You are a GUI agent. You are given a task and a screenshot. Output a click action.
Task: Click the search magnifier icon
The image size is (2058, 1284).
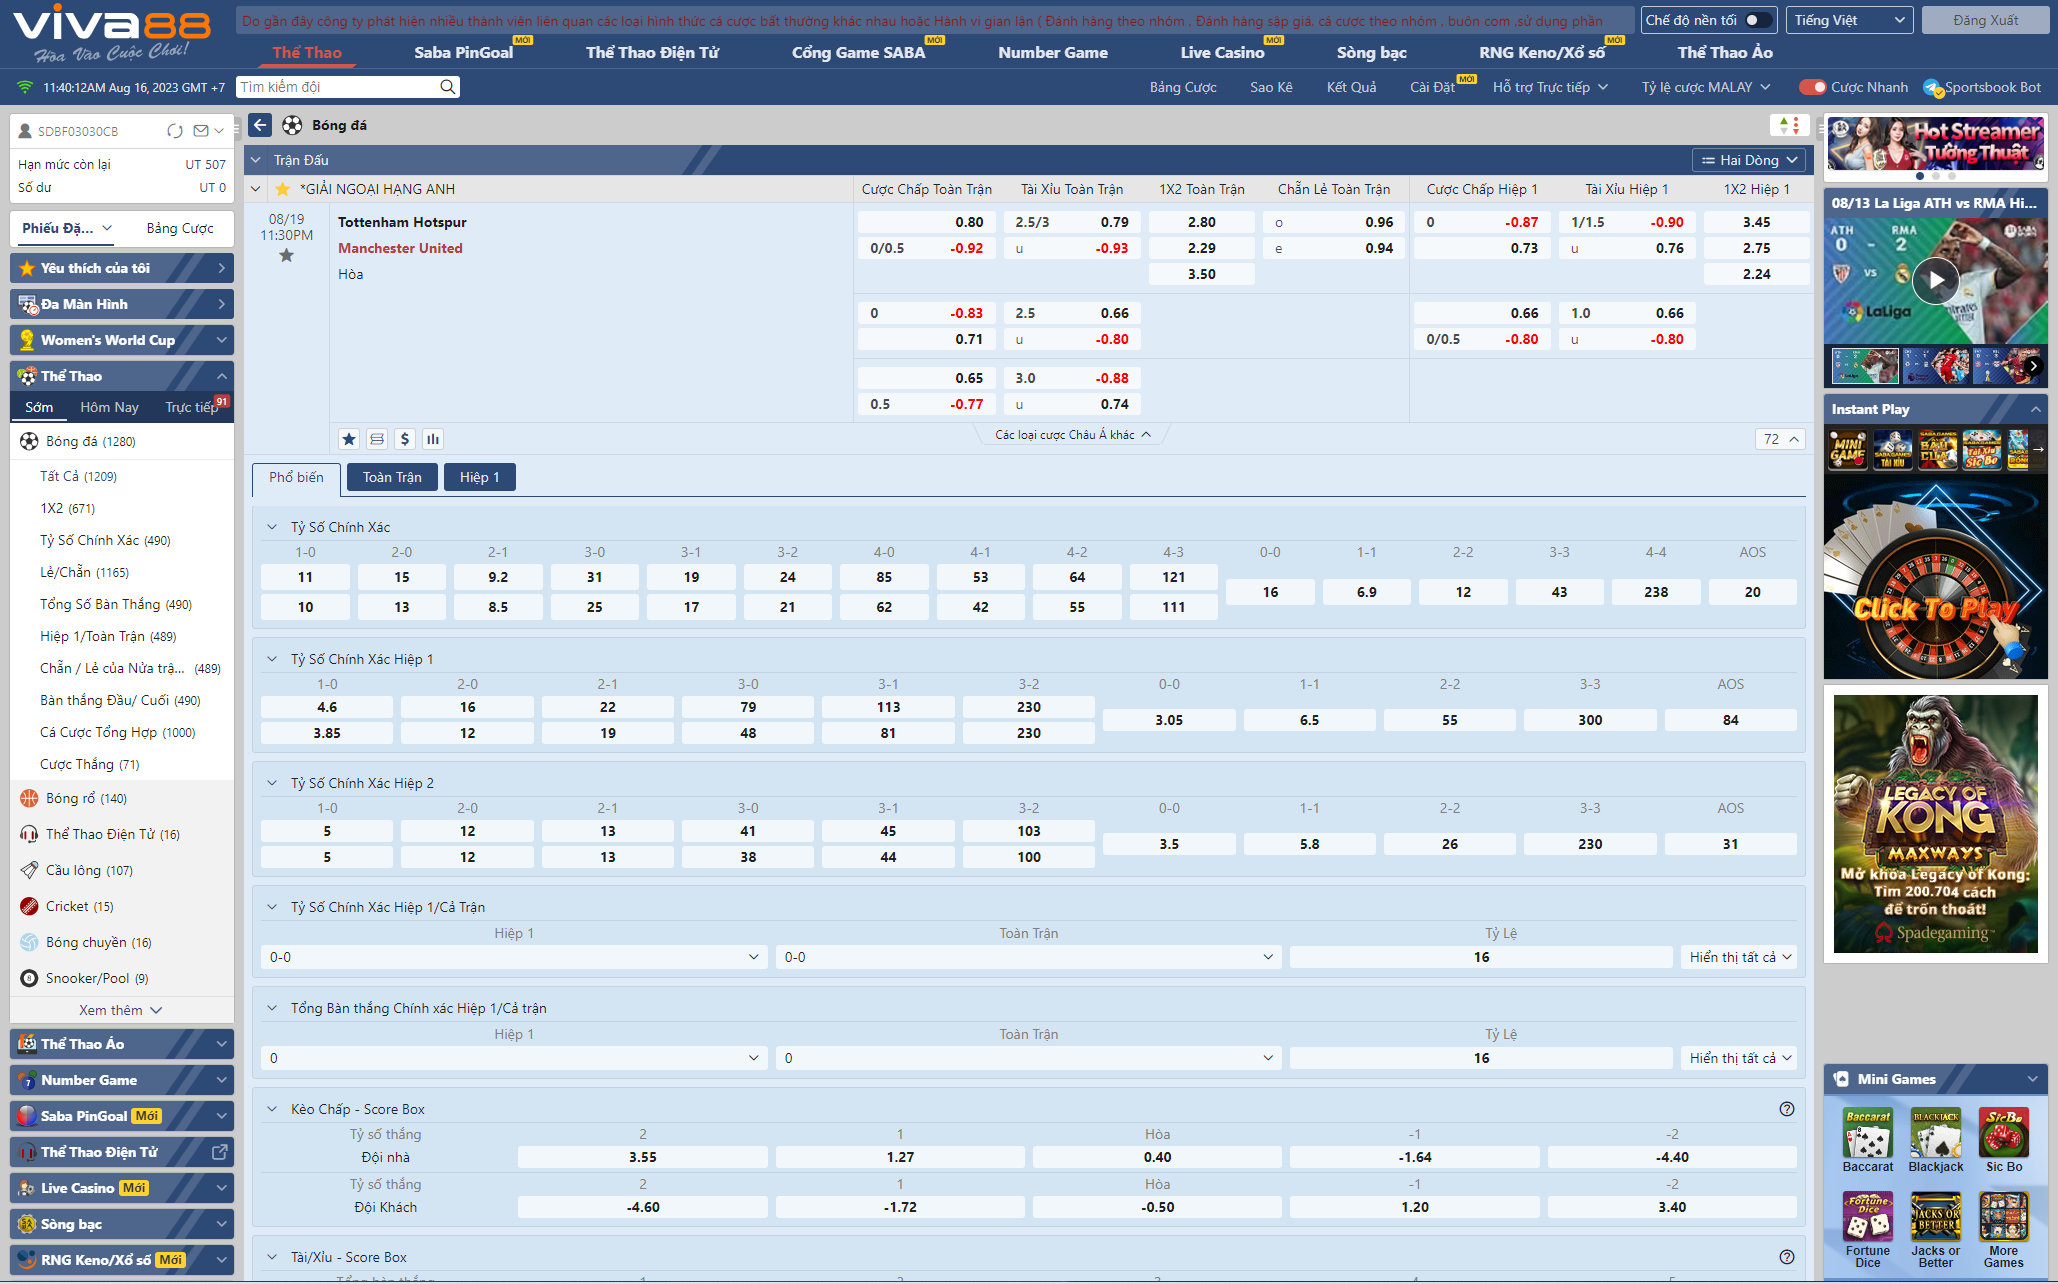(x=448, y=87)
